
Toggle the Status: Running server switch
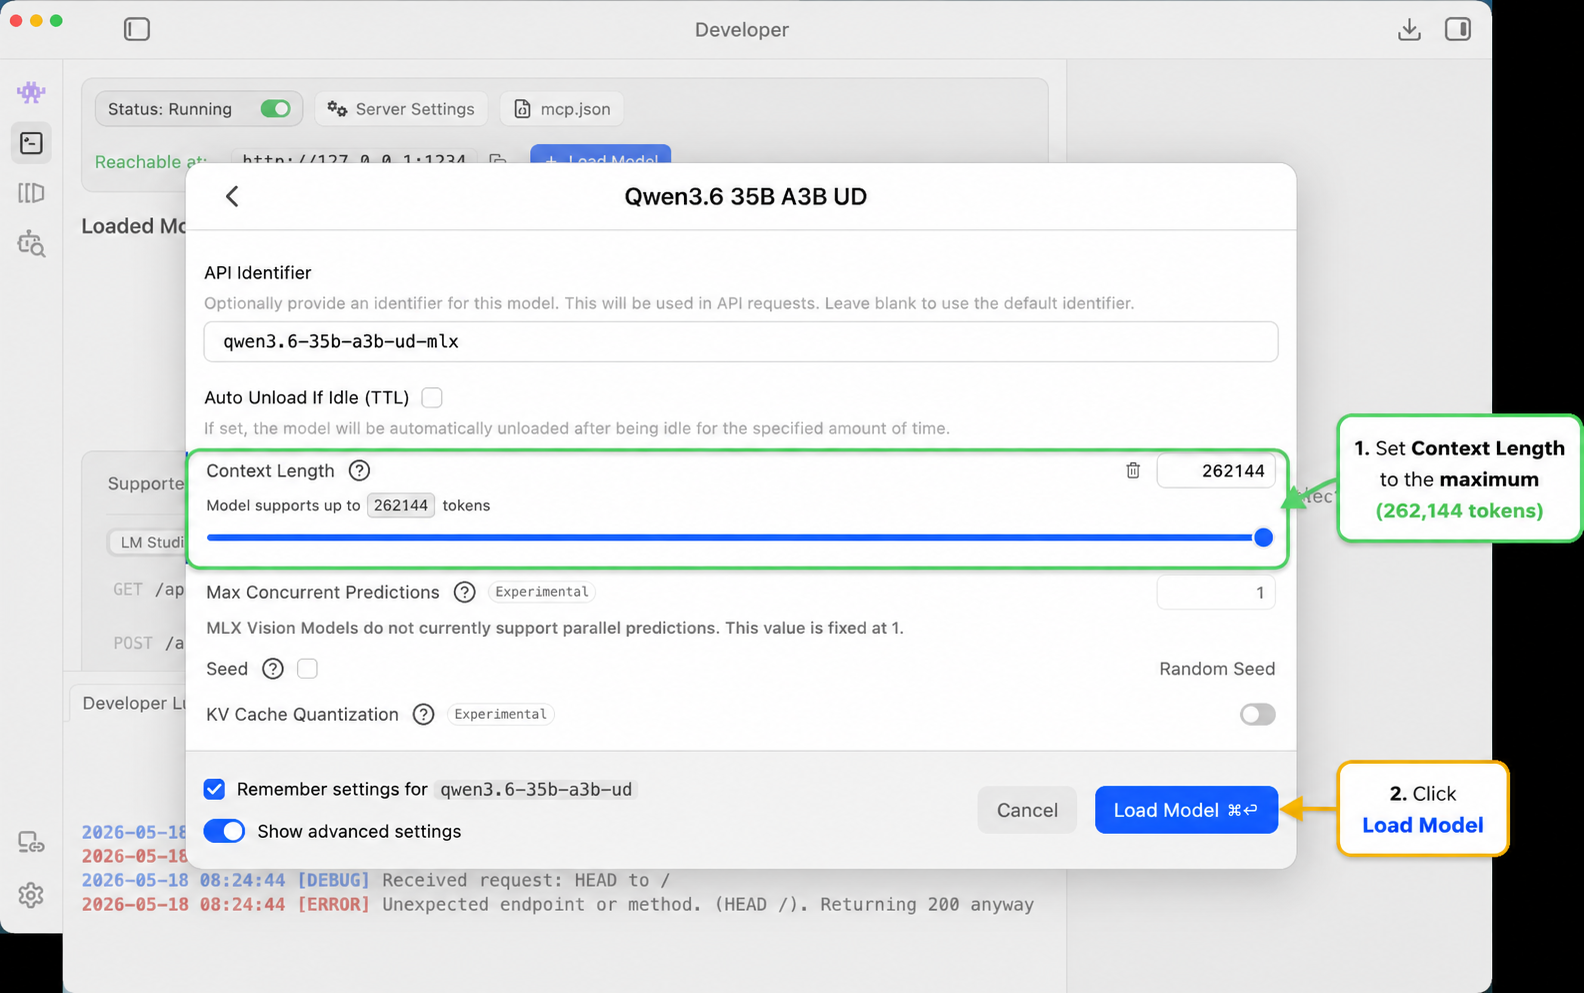pos(275,108)
